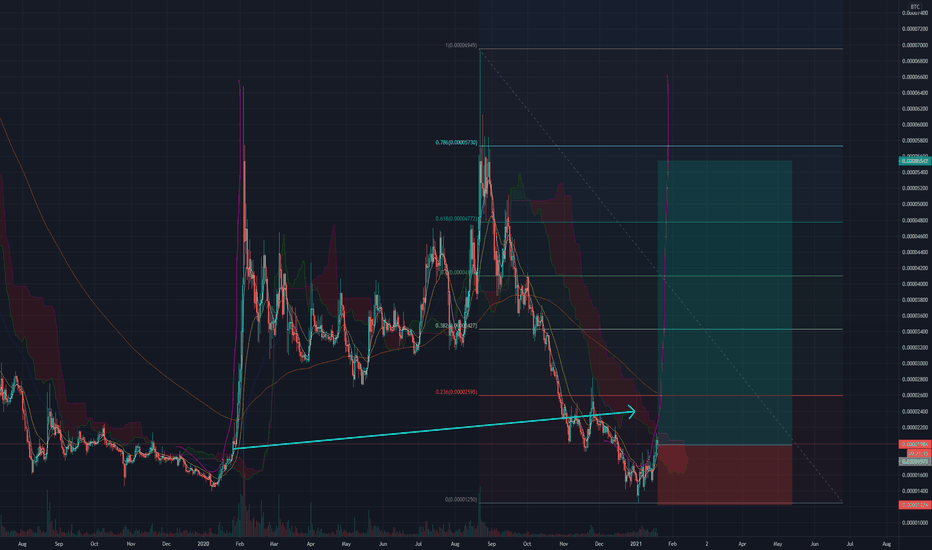Screen dimensions: 932x550
Task: Click the Fibonacci 0.236(0.00002595) level label
Action: pyautogui.click(x=456, y=392)
